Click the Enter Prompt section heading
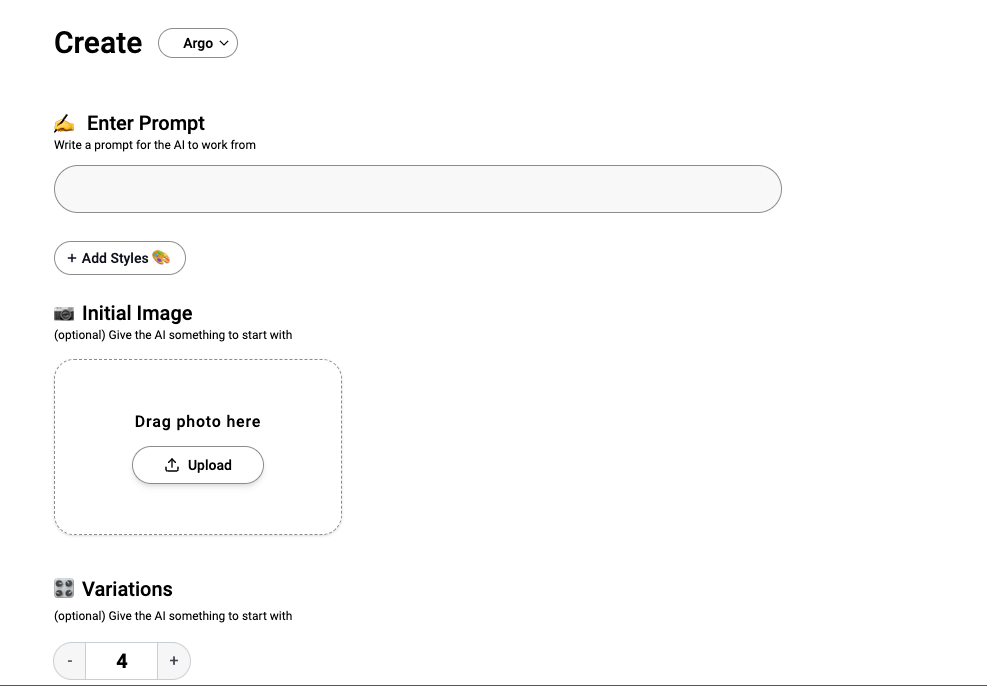987x686 pixels. tap(145, 123)
